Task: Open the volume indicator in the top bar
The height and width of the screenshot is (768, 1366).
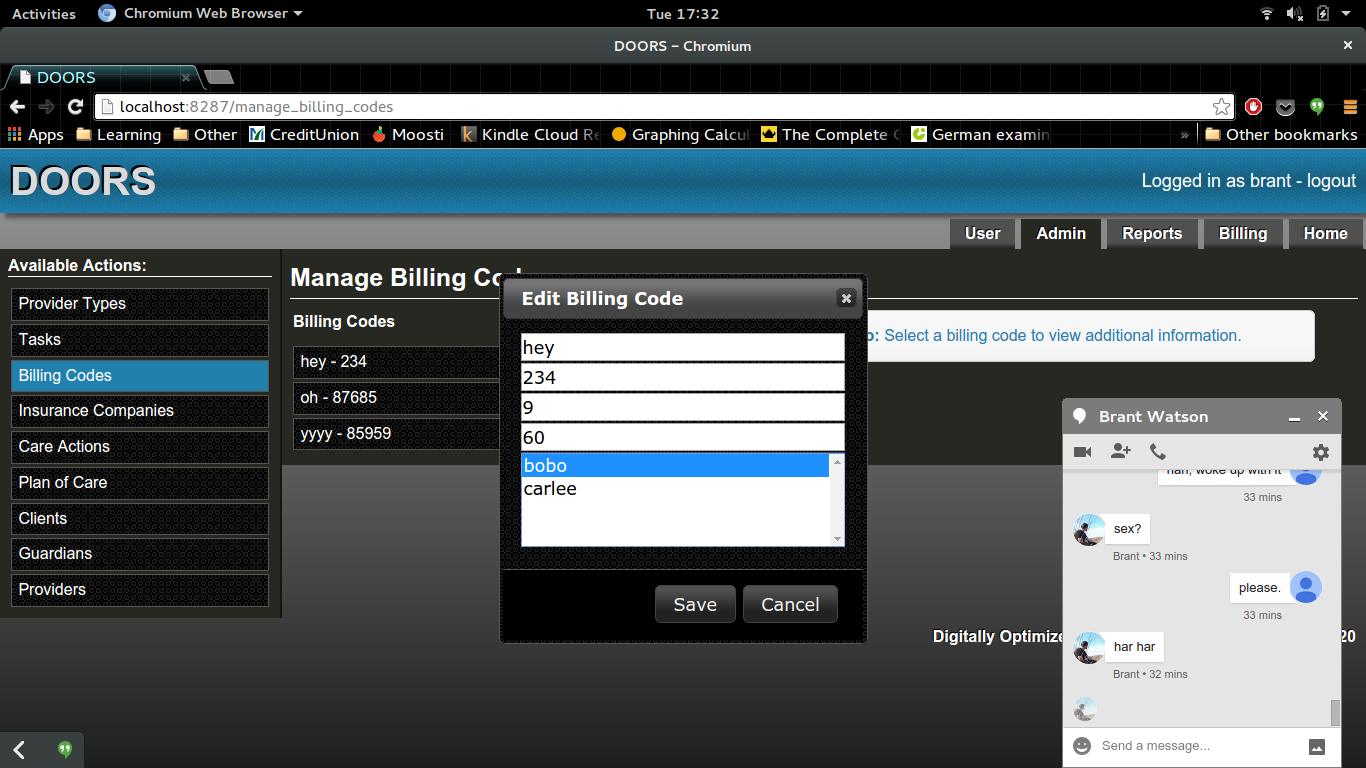Action: (x=1295, y=14)
